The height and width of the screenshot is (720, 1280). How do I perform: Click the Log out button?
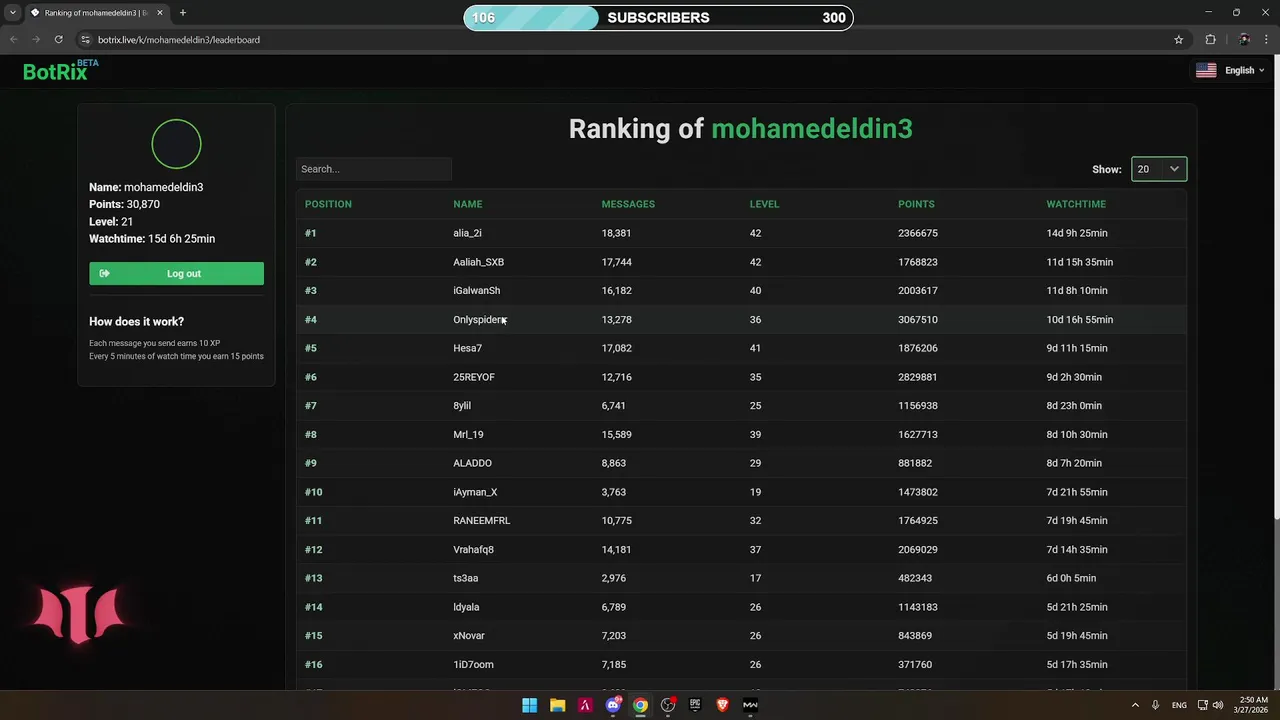coord(176,273)
